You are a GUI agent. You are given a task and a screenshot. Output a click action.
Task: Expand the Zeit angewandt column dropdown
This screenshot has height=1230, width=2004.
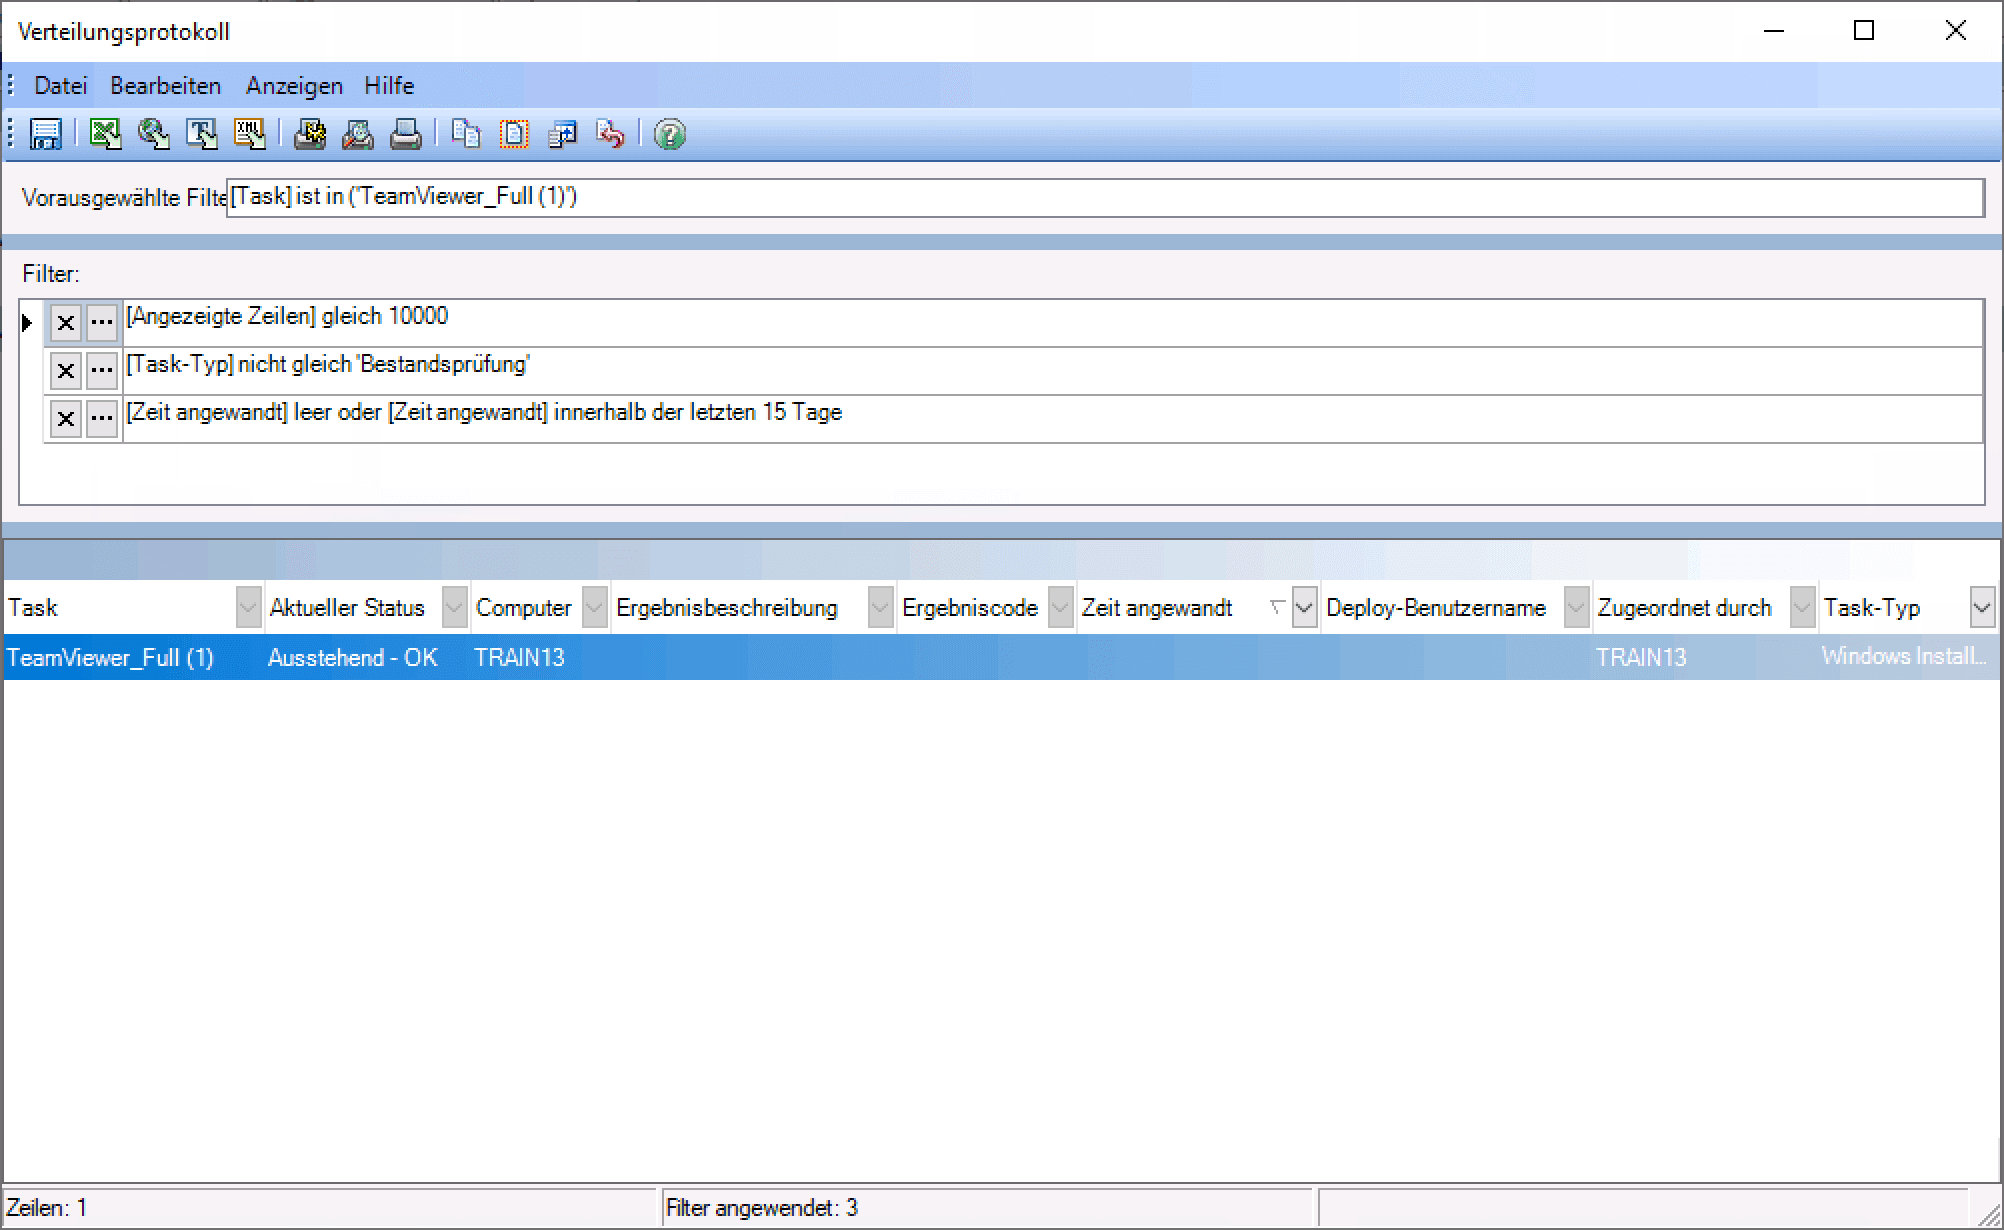point(1304,607)
